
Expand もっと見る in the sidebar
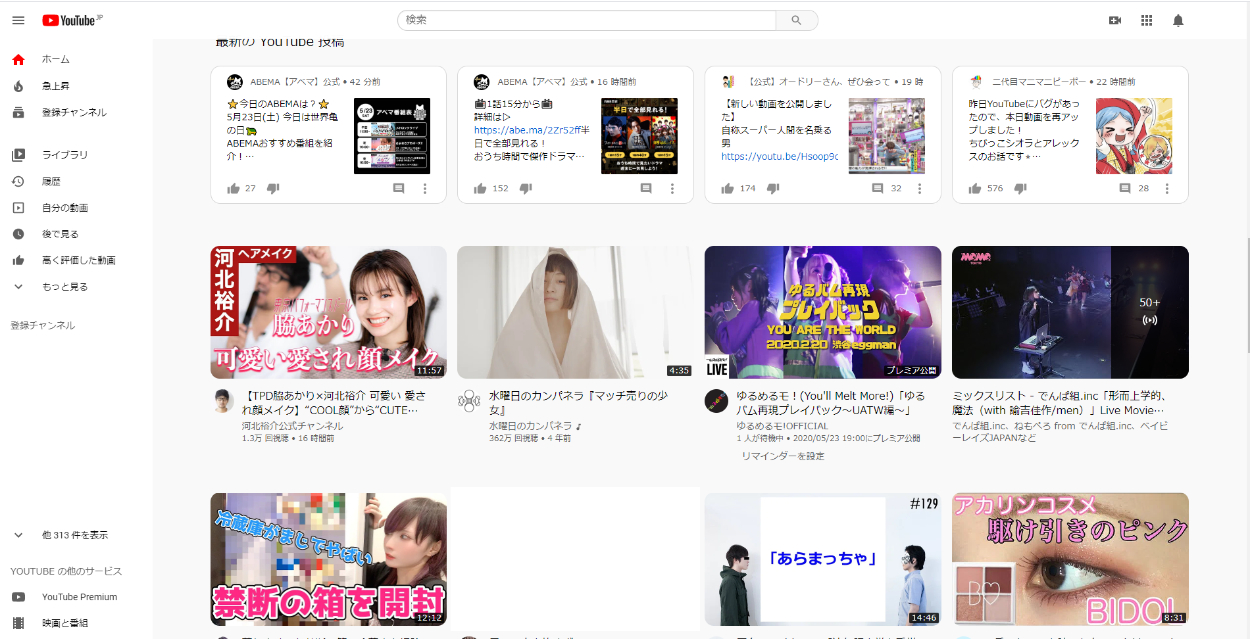(x=64, y=287)
